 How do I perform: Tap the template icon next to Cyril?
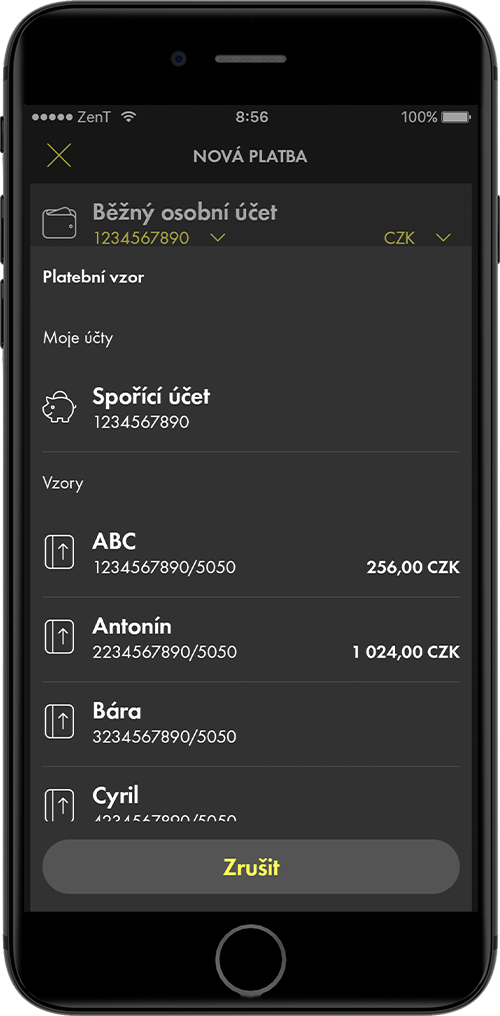tap(59, 803)
